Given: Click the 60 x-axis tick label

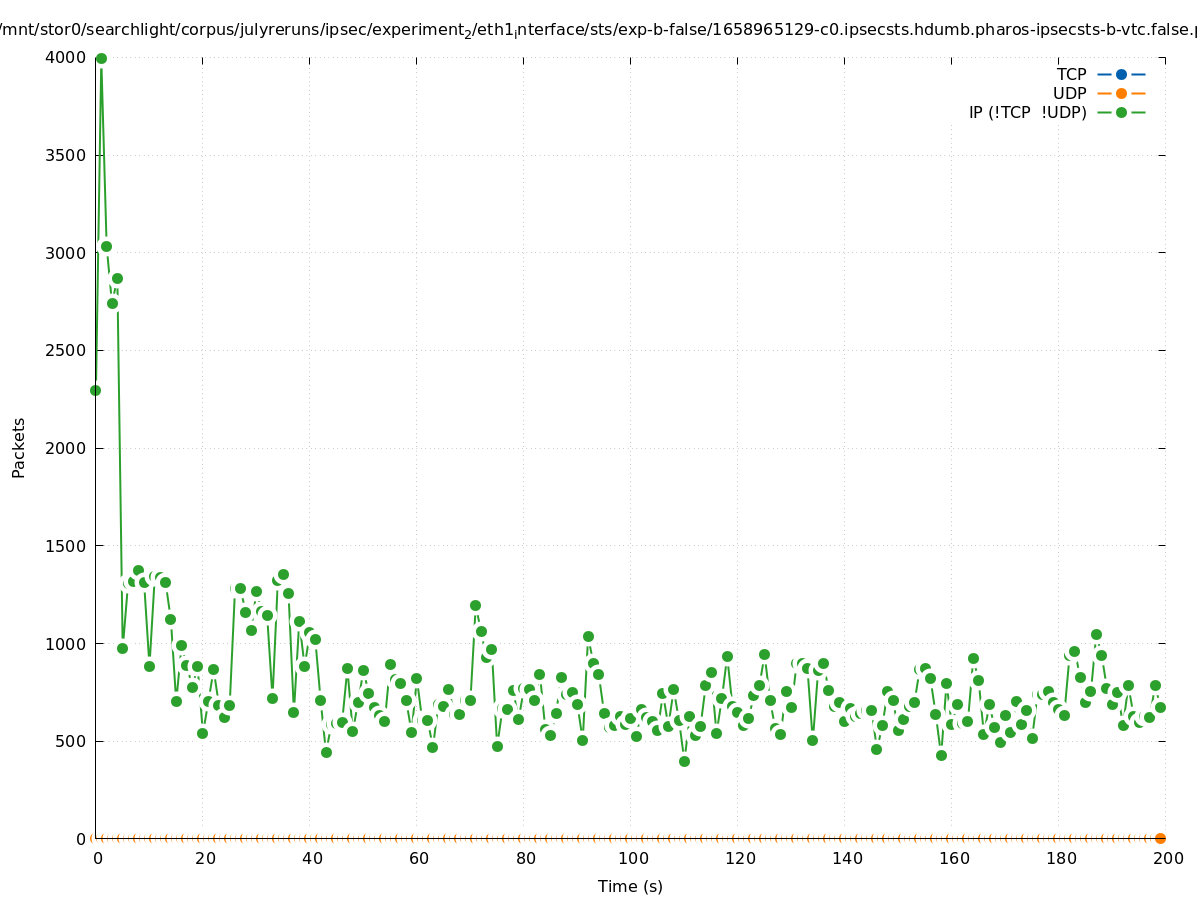Looking at the screenshot, I should 418,858.
